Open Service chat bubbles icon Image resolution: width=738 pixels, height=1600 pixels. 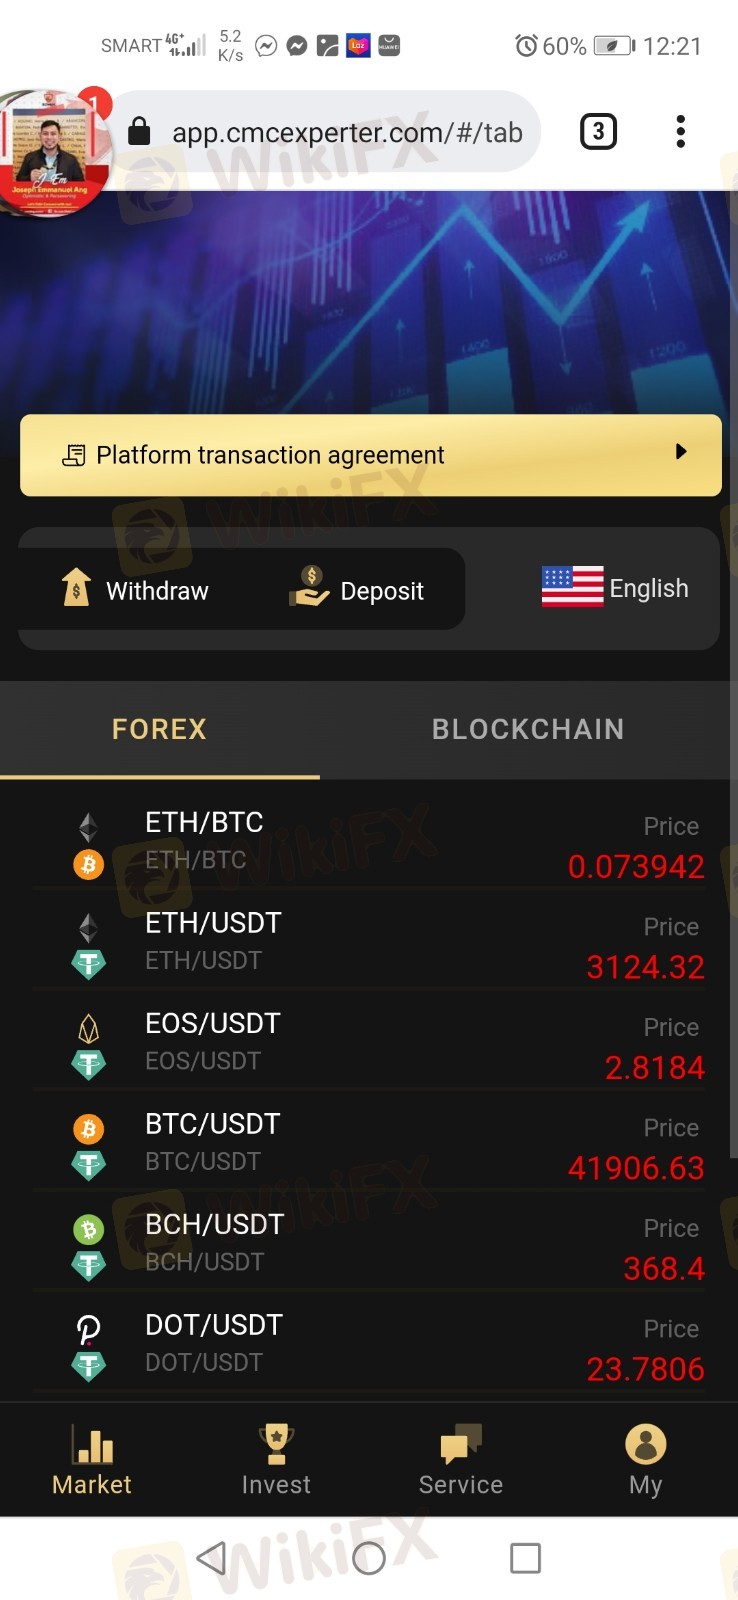click(x=461, y=1444)
